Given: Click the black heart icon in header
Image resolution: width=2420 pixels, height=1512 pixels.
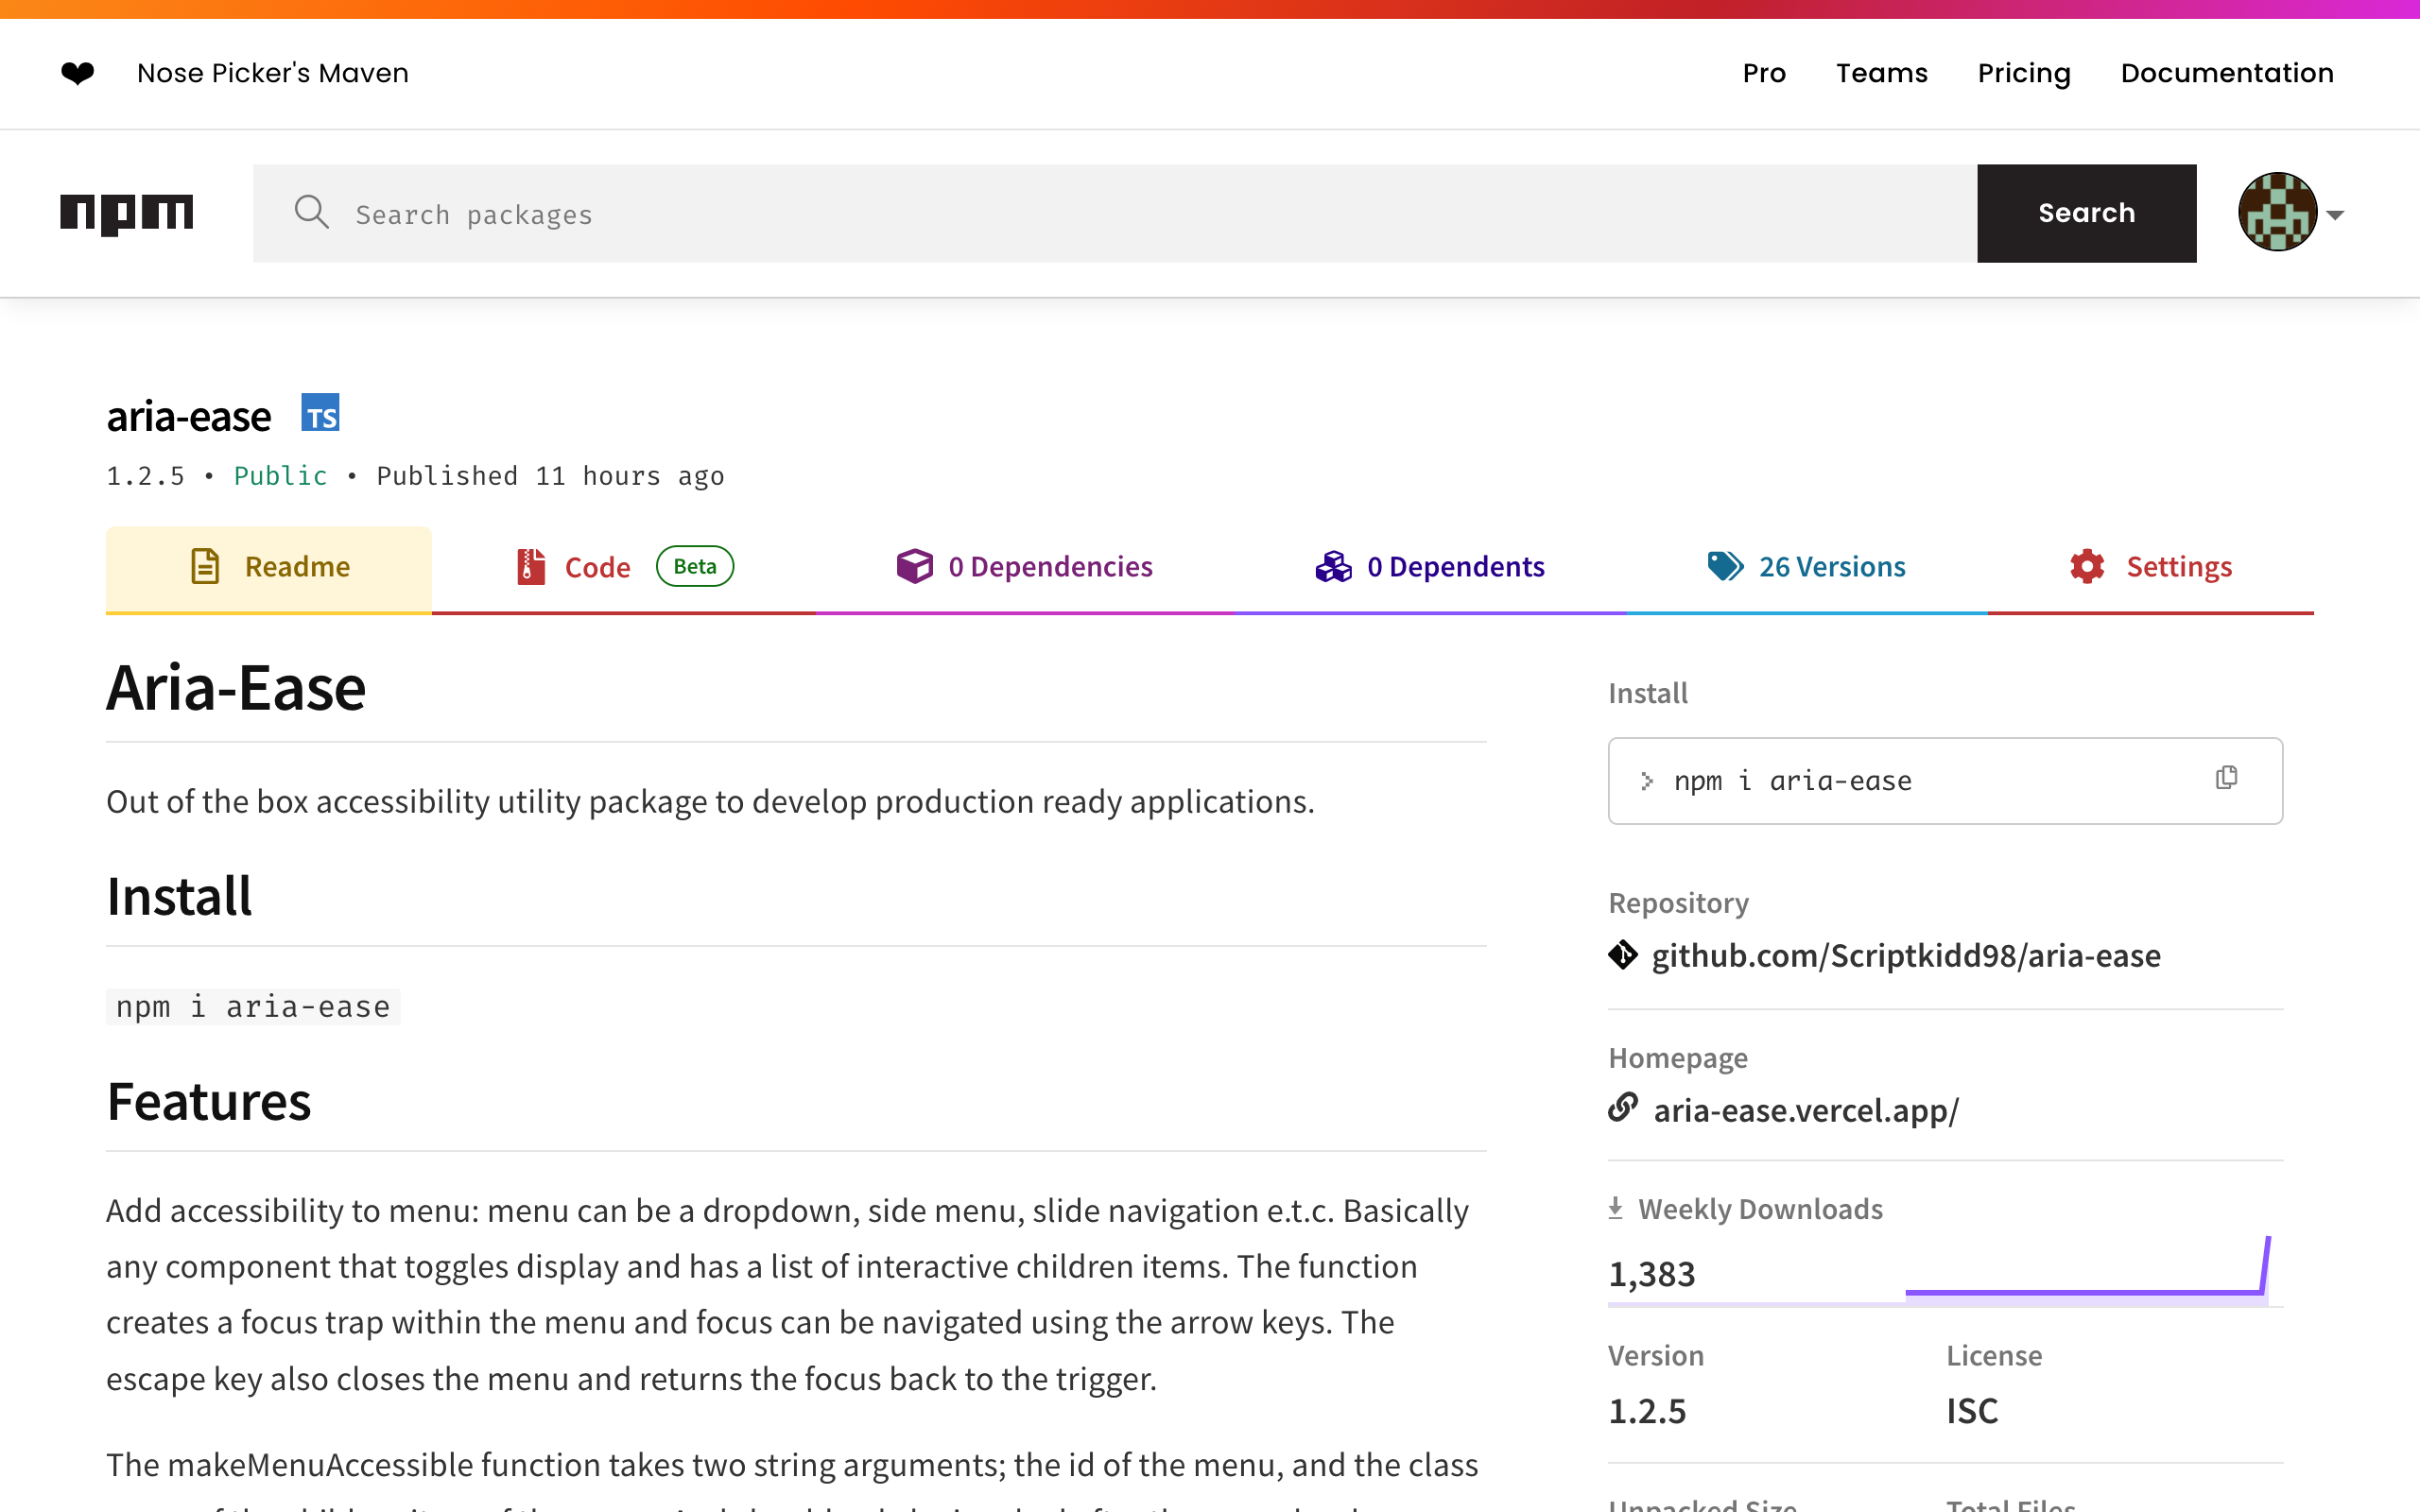Looking at the screenshot, I should pos(77,73).
